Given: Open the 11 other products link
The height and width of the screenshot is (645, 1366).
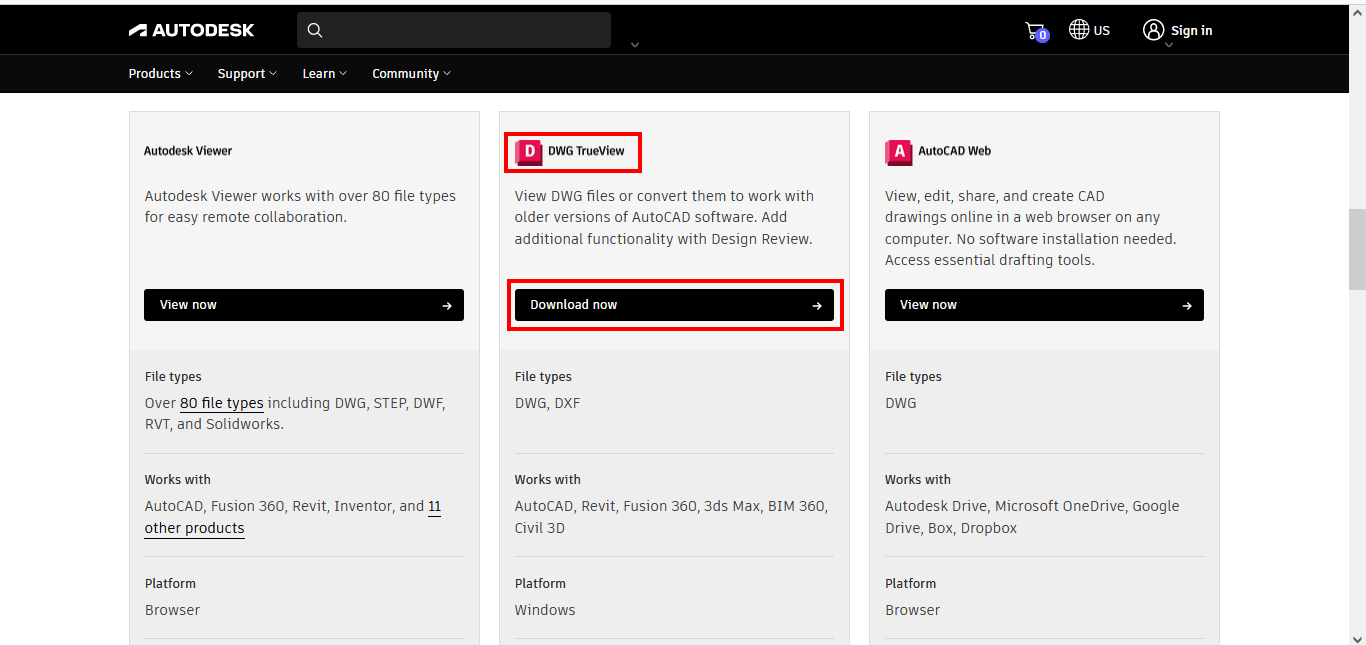Looking at the screenshot, I should click(293, 517).
